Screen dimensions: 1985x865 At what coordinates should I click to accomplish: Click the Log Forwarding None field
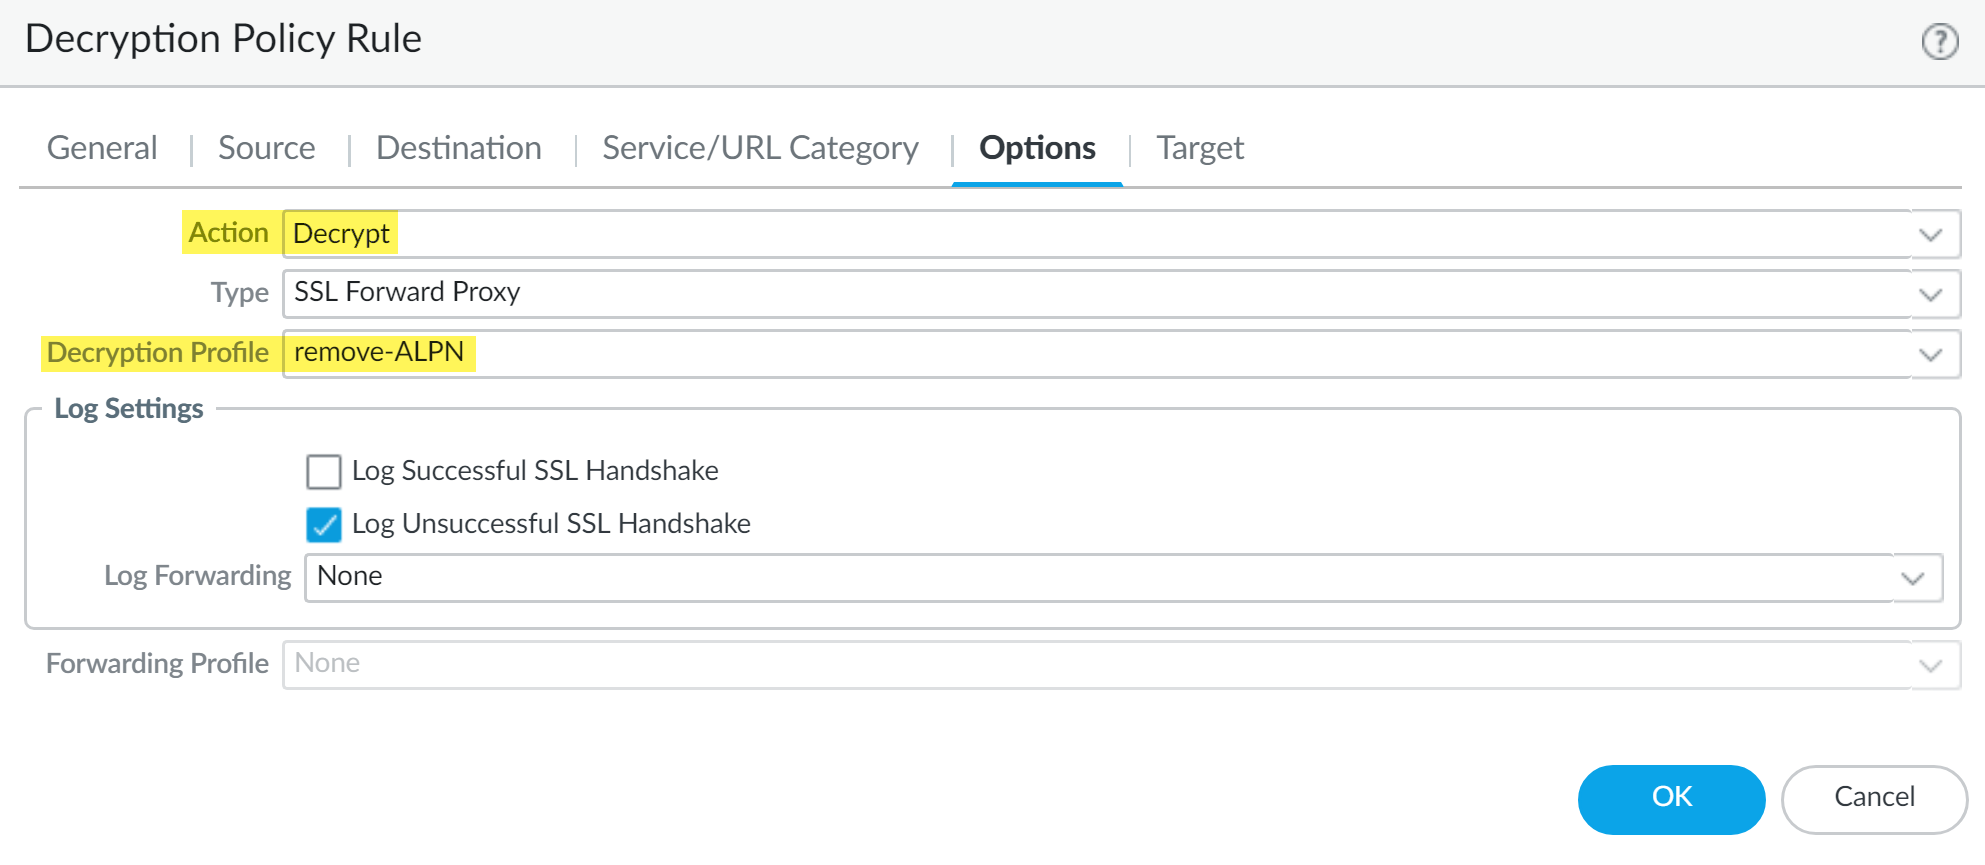click(1098, 577)
